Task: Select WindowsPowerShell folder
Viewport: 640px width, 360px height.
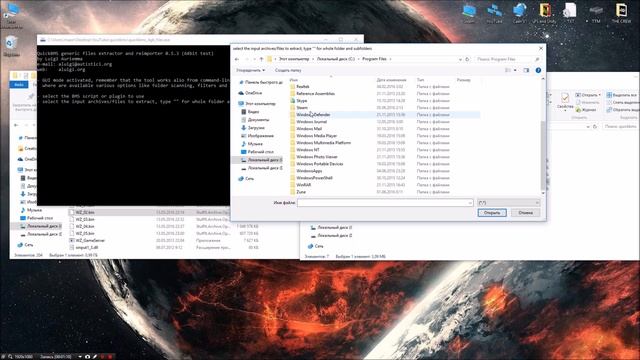Action: point(314,178)
